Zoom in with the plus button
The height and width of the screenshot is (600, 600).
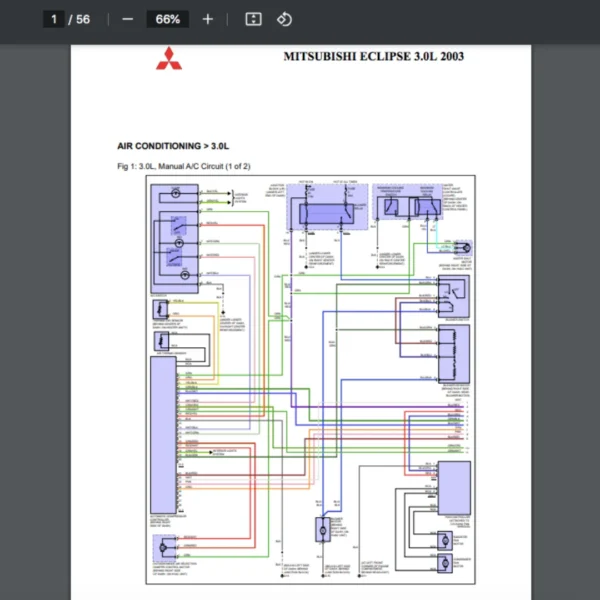[207, 19]
